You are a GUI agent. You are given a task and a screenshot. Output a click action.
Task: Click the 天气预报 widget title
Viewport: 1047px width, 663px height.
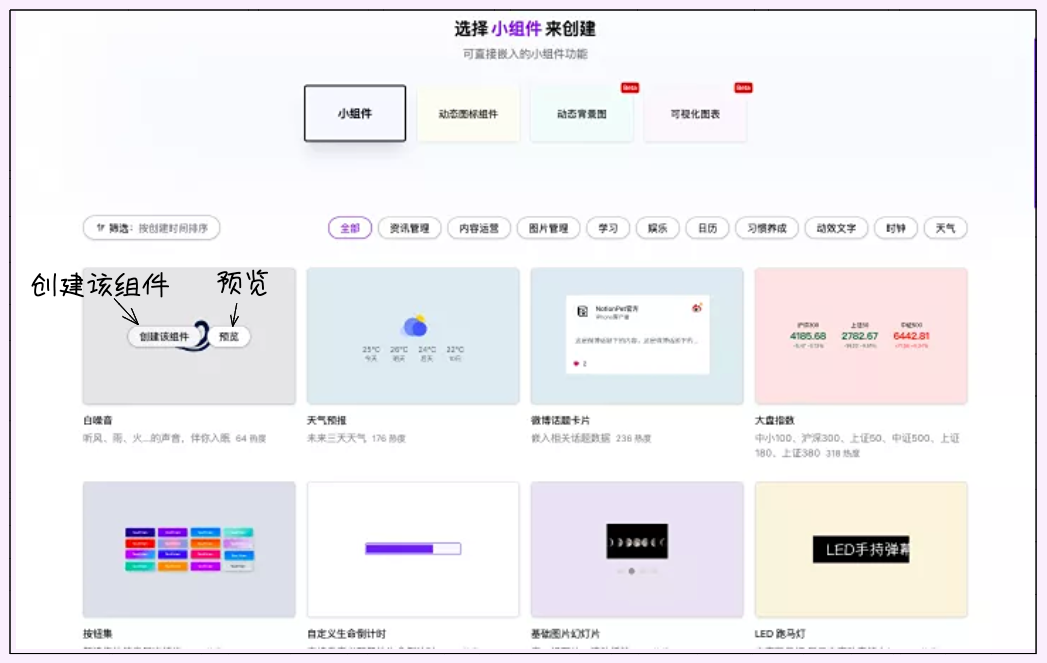tap(327, 420)
